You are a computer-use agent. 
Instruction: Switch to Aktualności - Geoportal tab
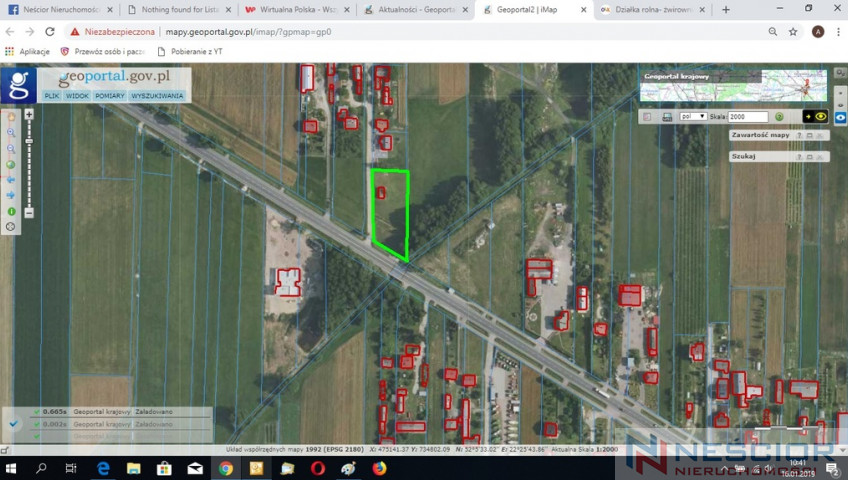pos(415,9)
